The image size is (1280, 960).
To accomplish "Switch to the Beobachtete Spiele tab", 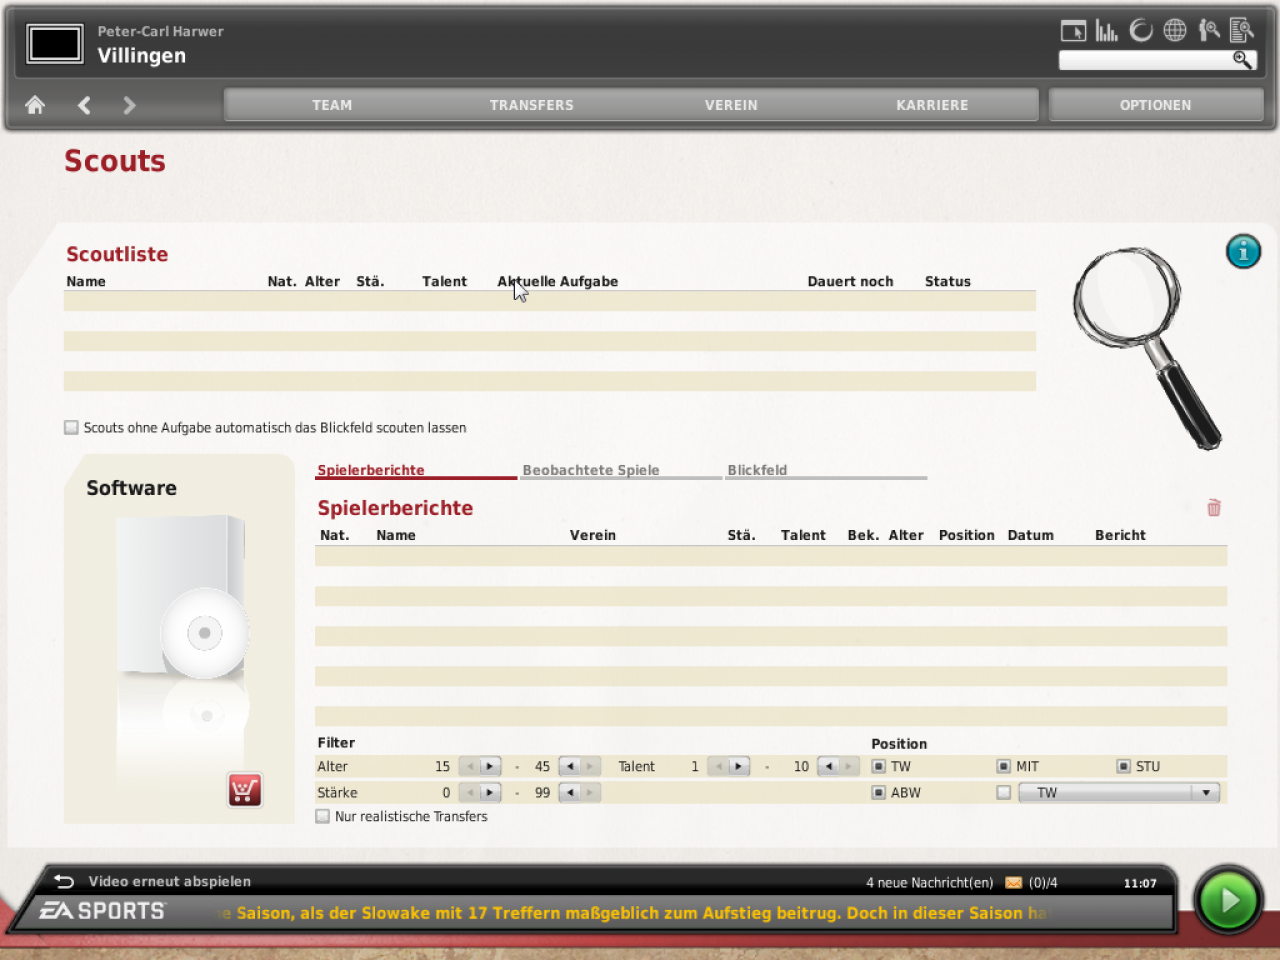I will [591, 470].
